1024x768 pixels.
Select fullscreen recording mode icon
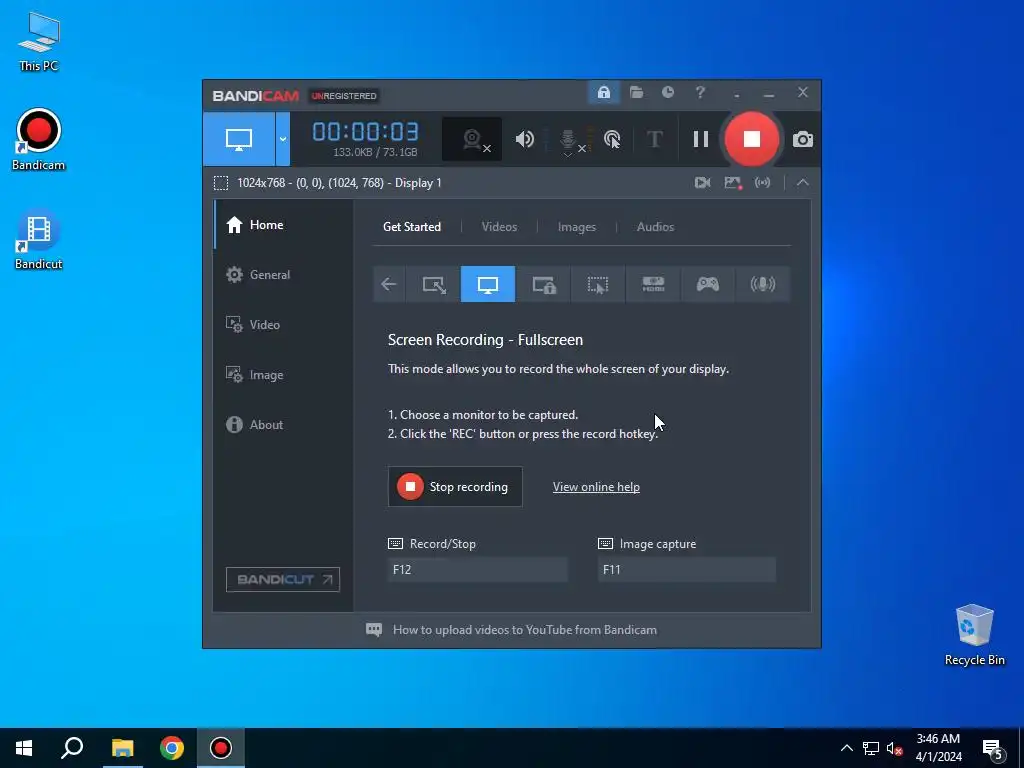click(x=488, y=284)
